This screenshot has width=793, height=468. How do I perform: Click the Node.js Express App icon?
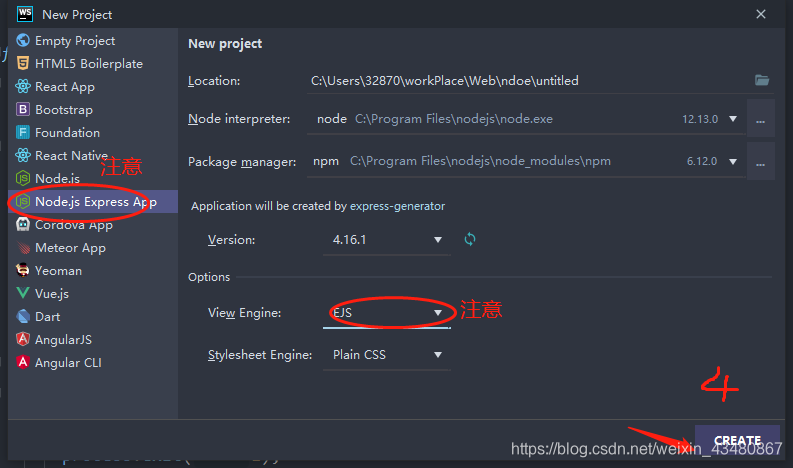(x=23, y=201)
